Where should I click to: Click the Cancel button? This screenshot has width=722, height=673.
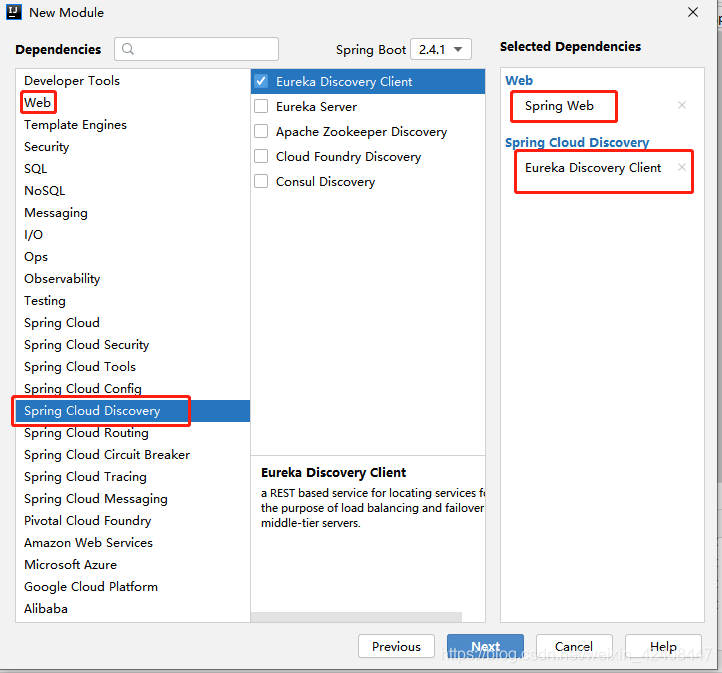click(574, 646)
